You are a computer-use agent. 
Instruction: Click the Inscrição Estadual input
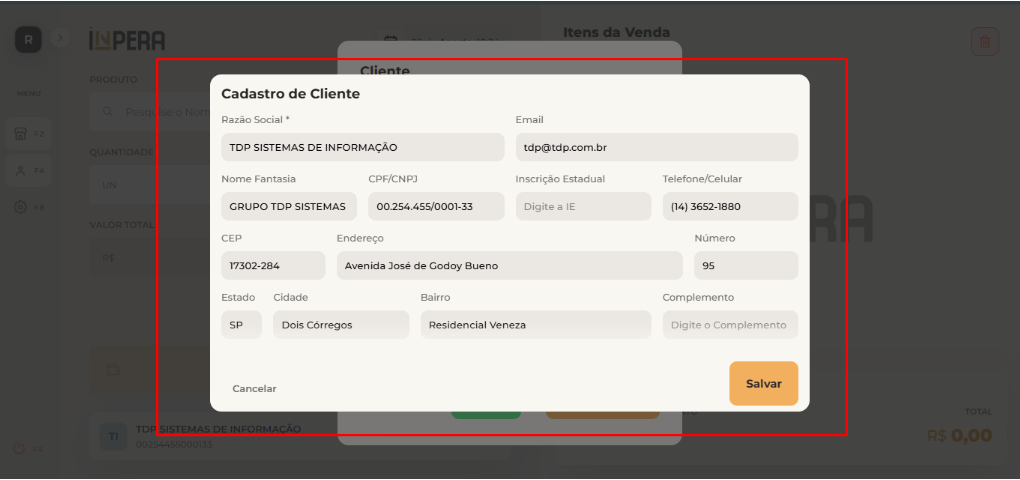point(584,206)
